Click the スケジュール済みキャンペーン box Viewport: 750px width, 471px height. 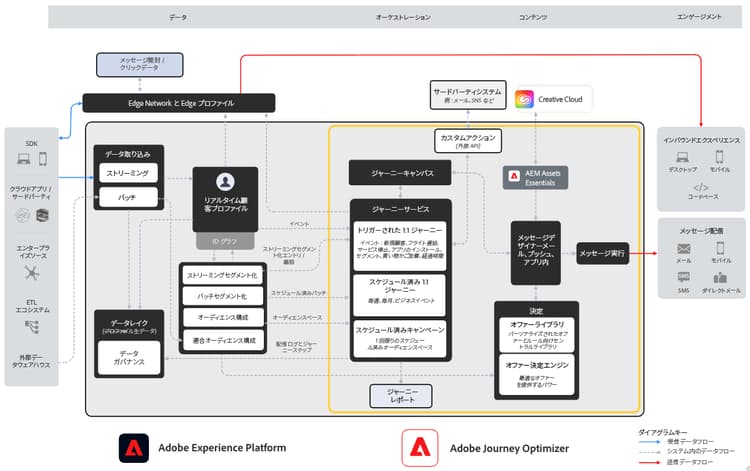point(400,339)
